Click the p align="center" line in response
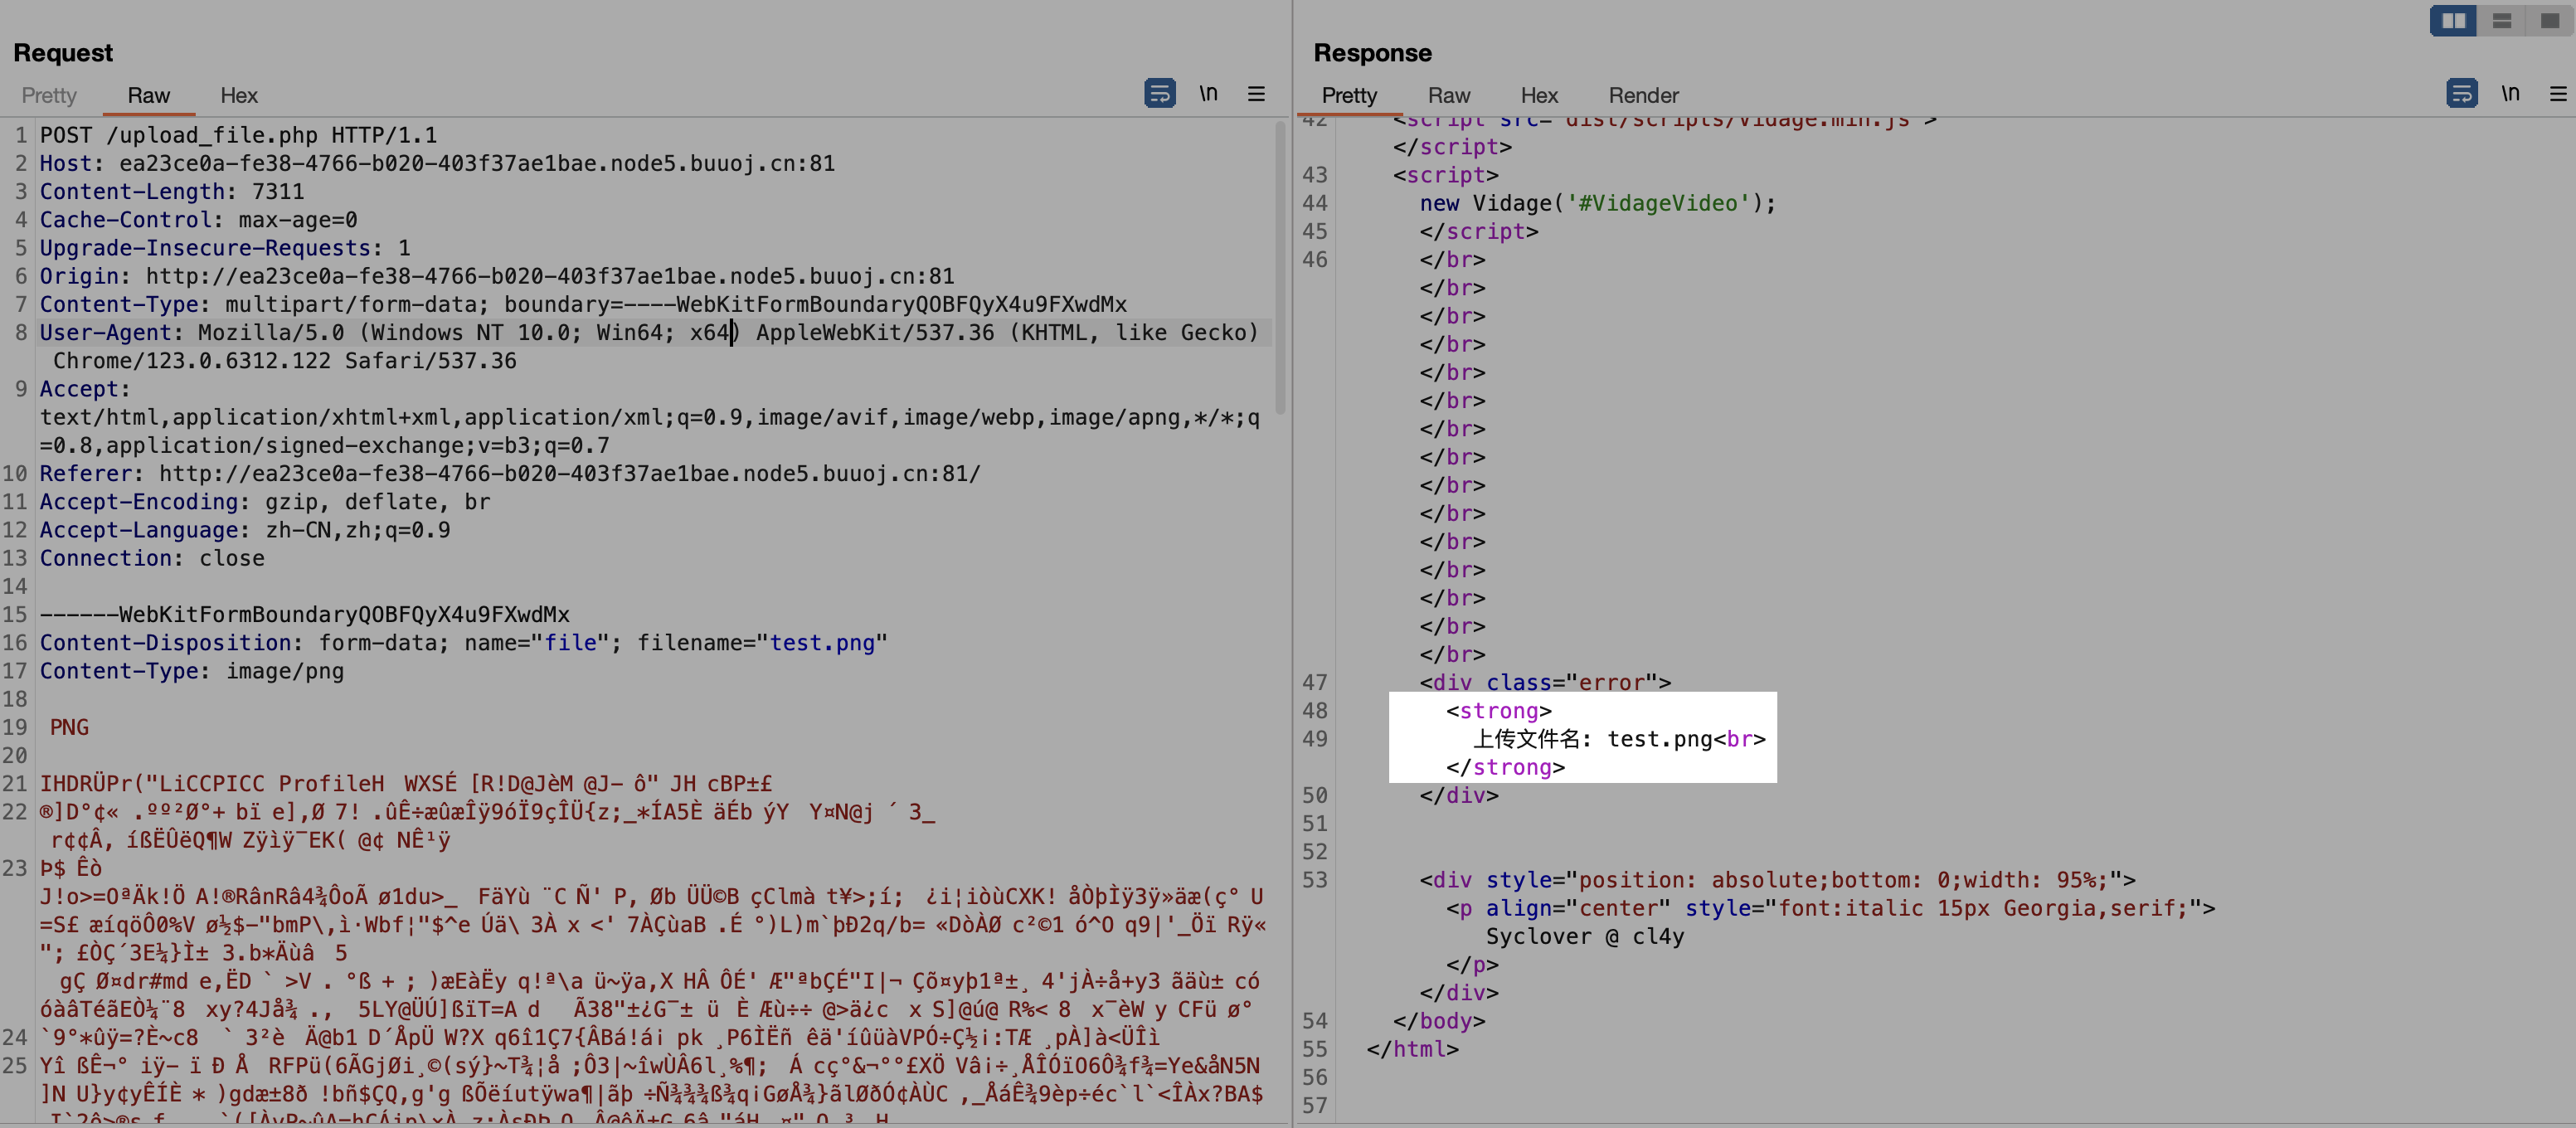This screenshot has width=2576, height=1128. click(x=1830, y=908)
